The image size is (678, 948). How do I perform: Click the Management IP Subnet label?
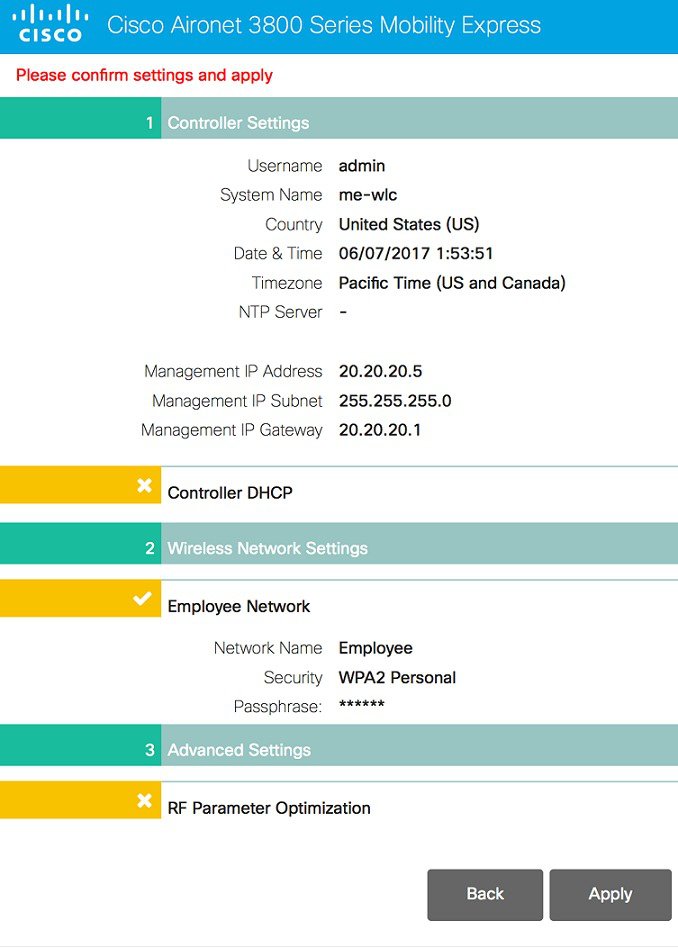click(237, 401)
